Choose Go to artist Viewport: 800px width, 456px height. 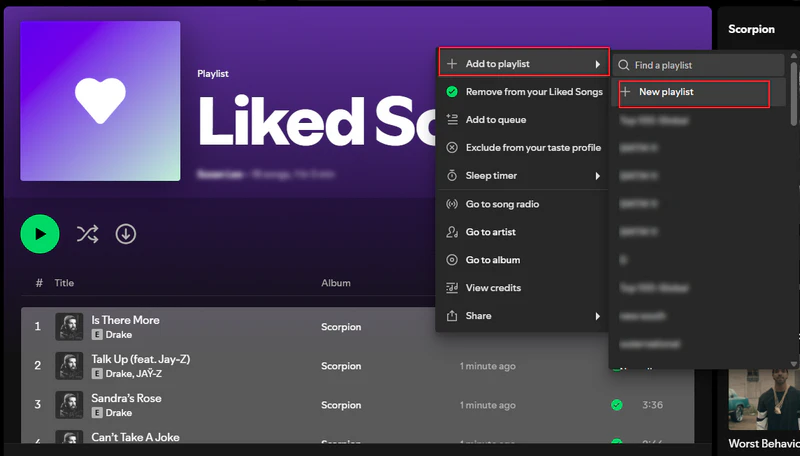click(x=523, y=232)
